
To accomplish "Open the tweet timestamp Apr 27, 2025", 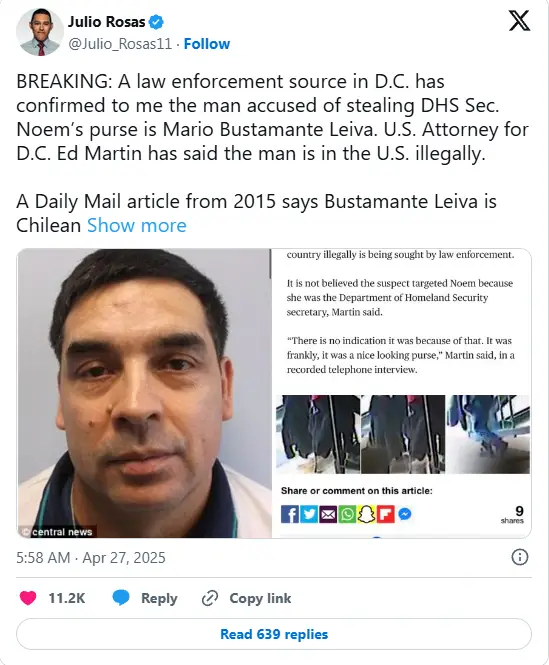I will click(x=91, y=557).
